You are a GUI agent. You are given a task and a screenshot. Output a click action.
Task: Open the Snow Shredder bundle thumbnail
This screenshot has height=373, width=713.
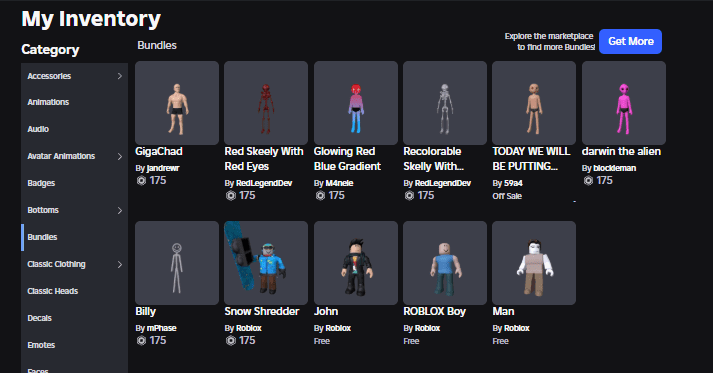click(x=266, y=263)
